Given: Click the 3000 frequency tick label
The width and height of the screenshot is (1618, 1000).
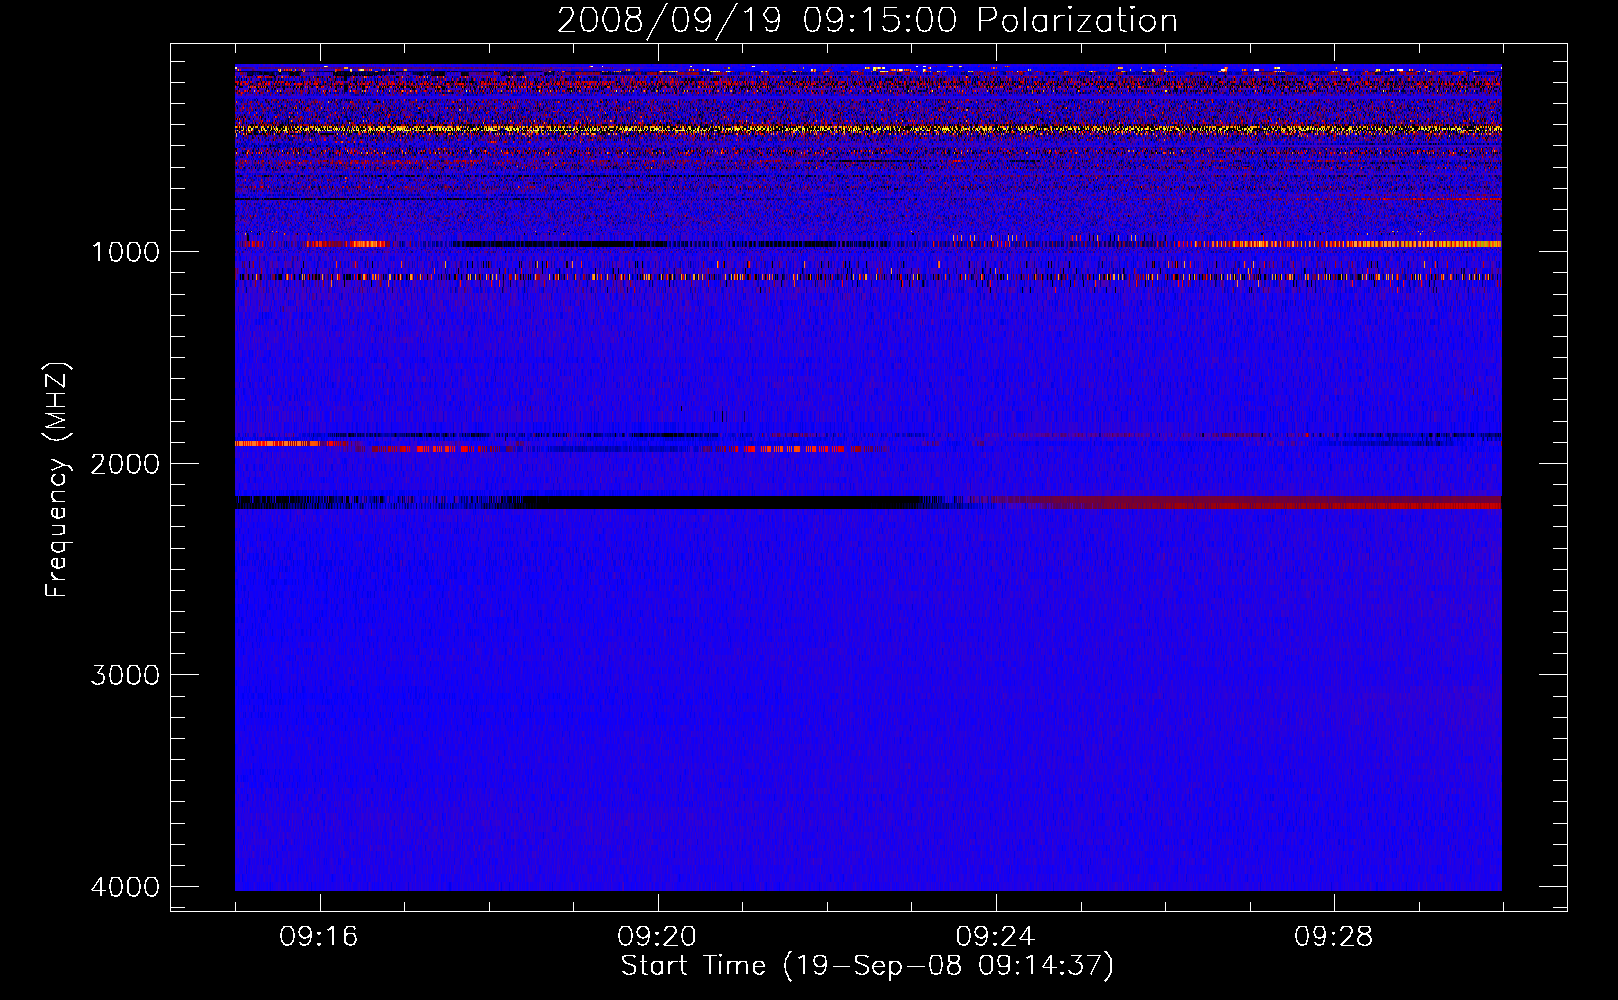Looking at the screenshot, I should [125, 675].
